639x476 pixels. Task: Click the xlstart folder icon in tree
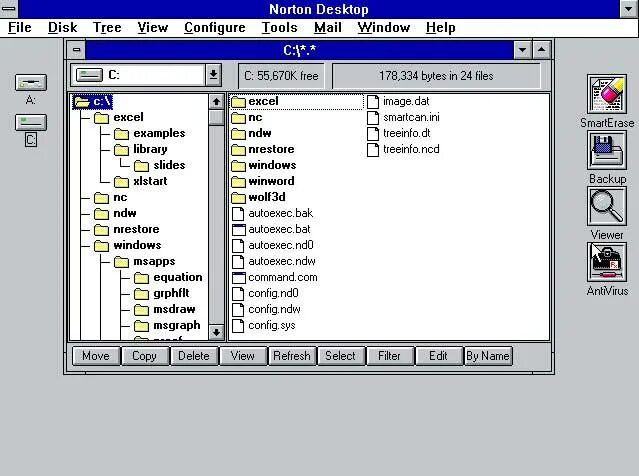click(121, 181)
